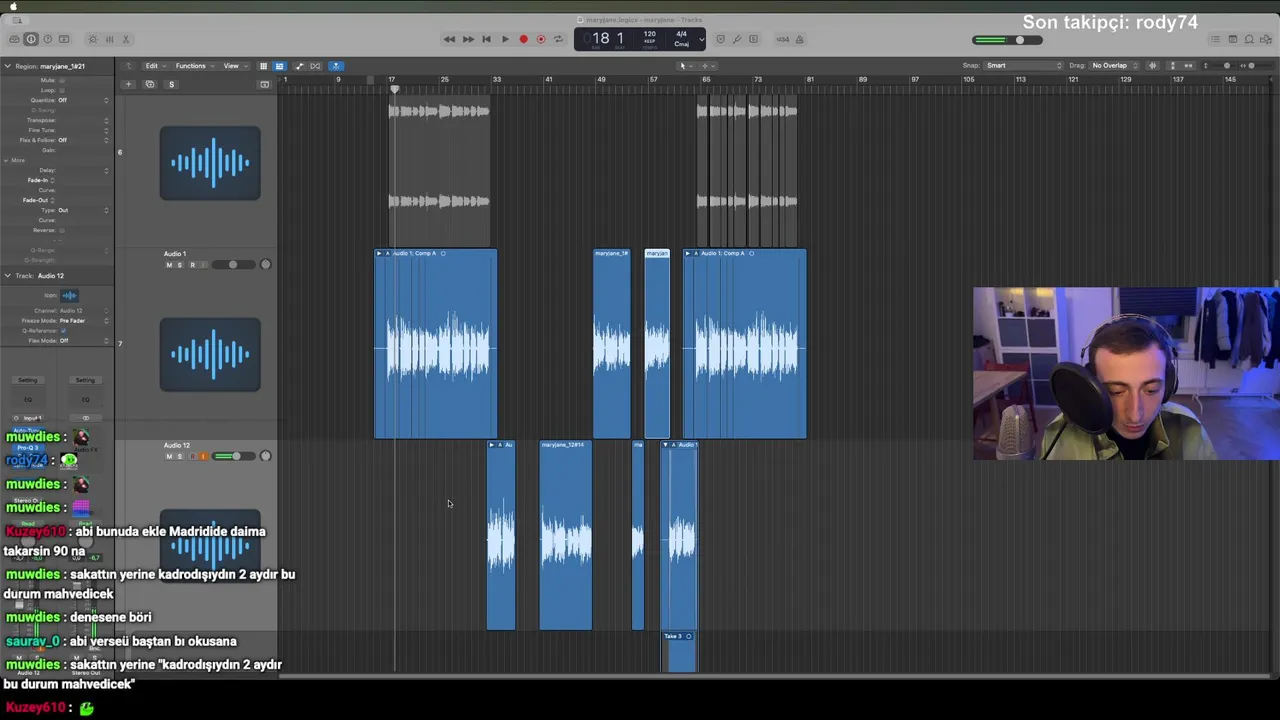Tick the Reverse checkbox
This screenshot has height=720, width=1280.
62,230
